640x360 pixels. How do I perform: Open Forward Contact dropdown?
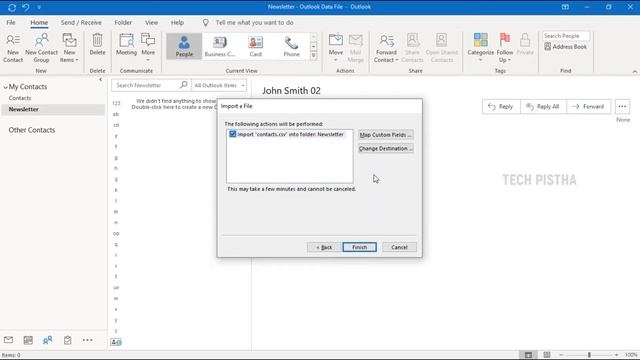(386, 48)
